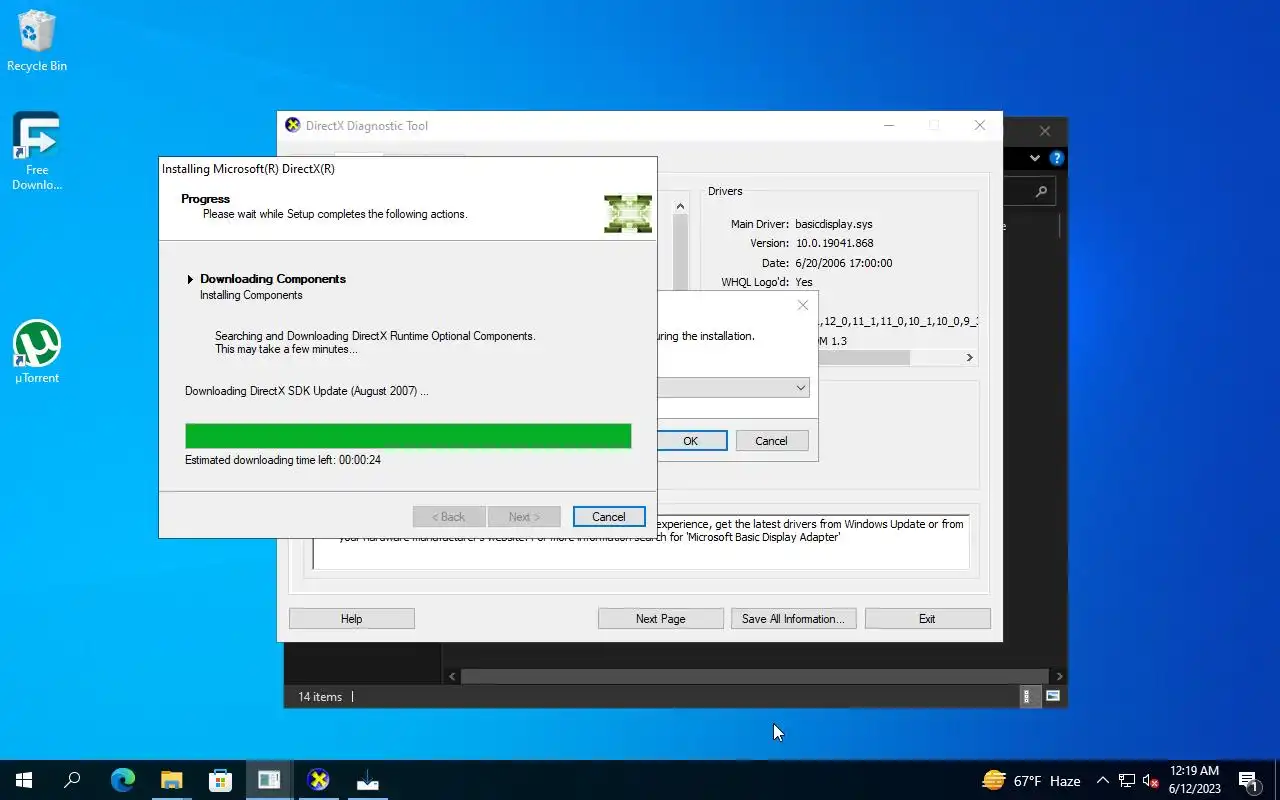Close the DirectX Diagnostic Tool window
Image resolution: width=1280 pixels, height=800 pixels.
pos(980,125)
